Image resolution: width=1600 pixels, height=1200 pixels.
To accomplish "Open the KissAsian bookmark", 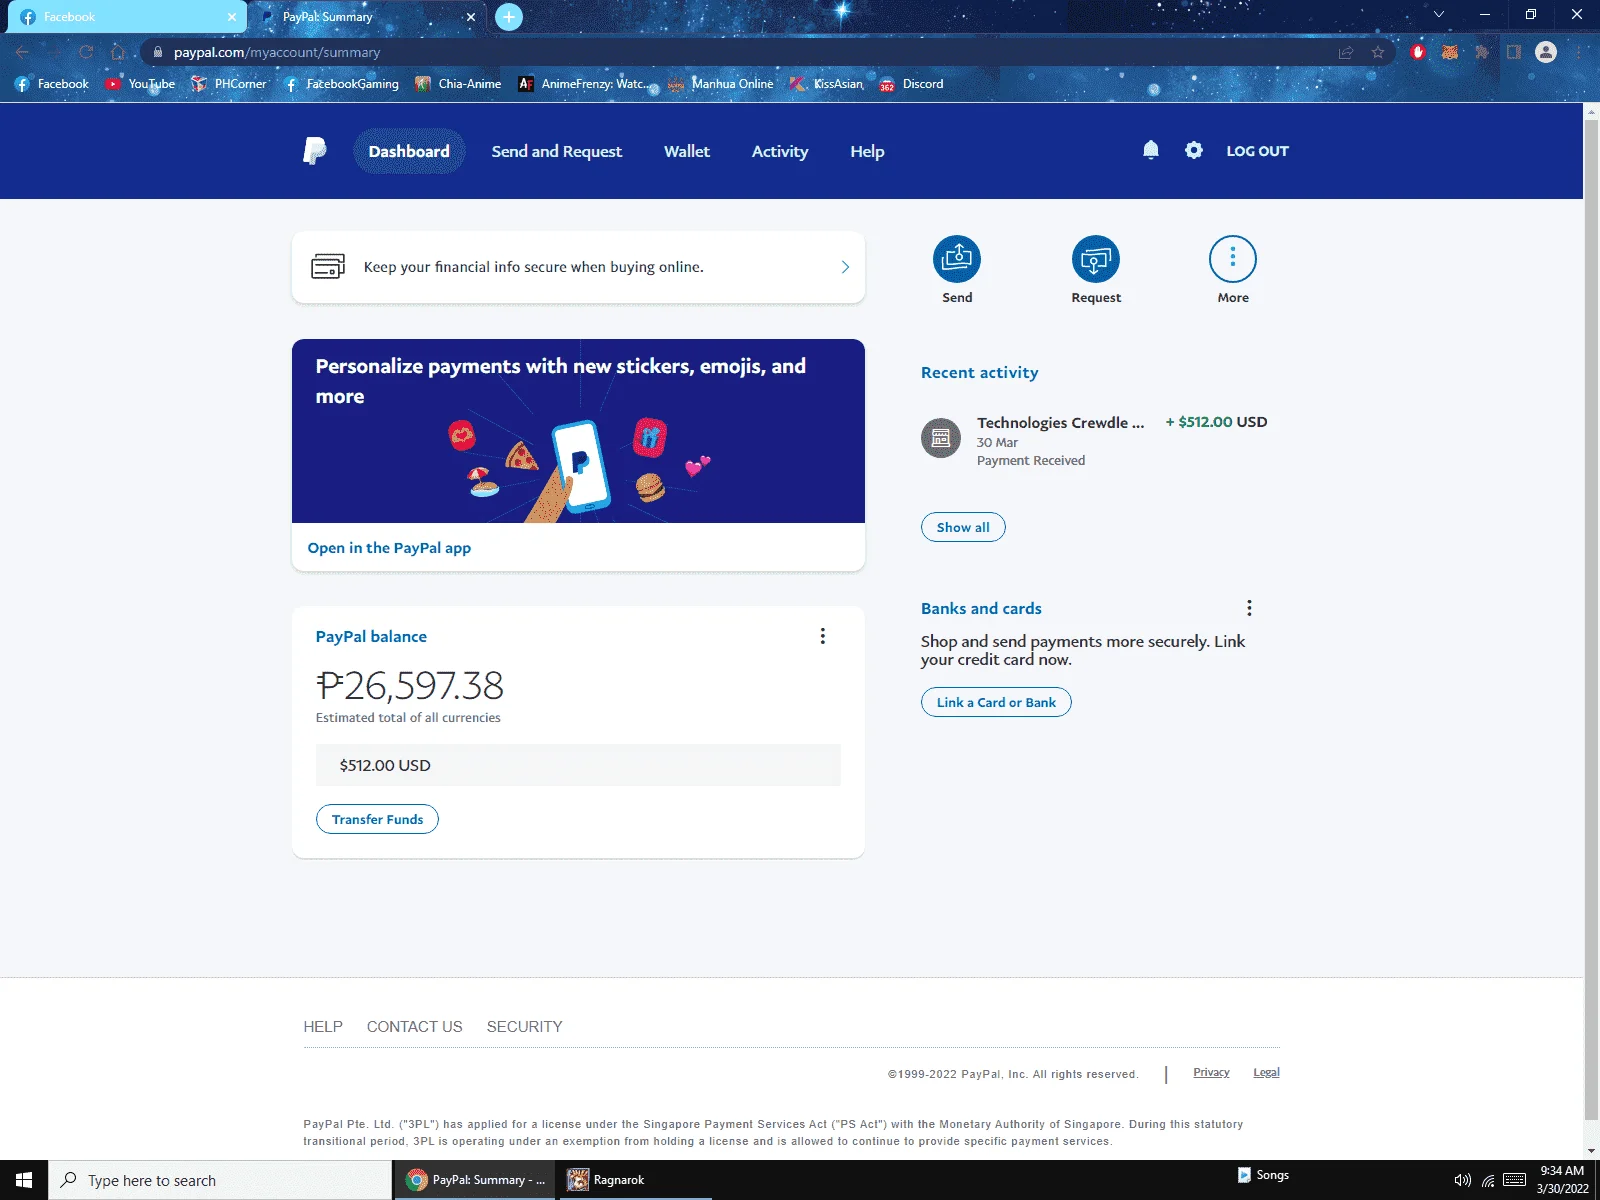I will [826, 84].
